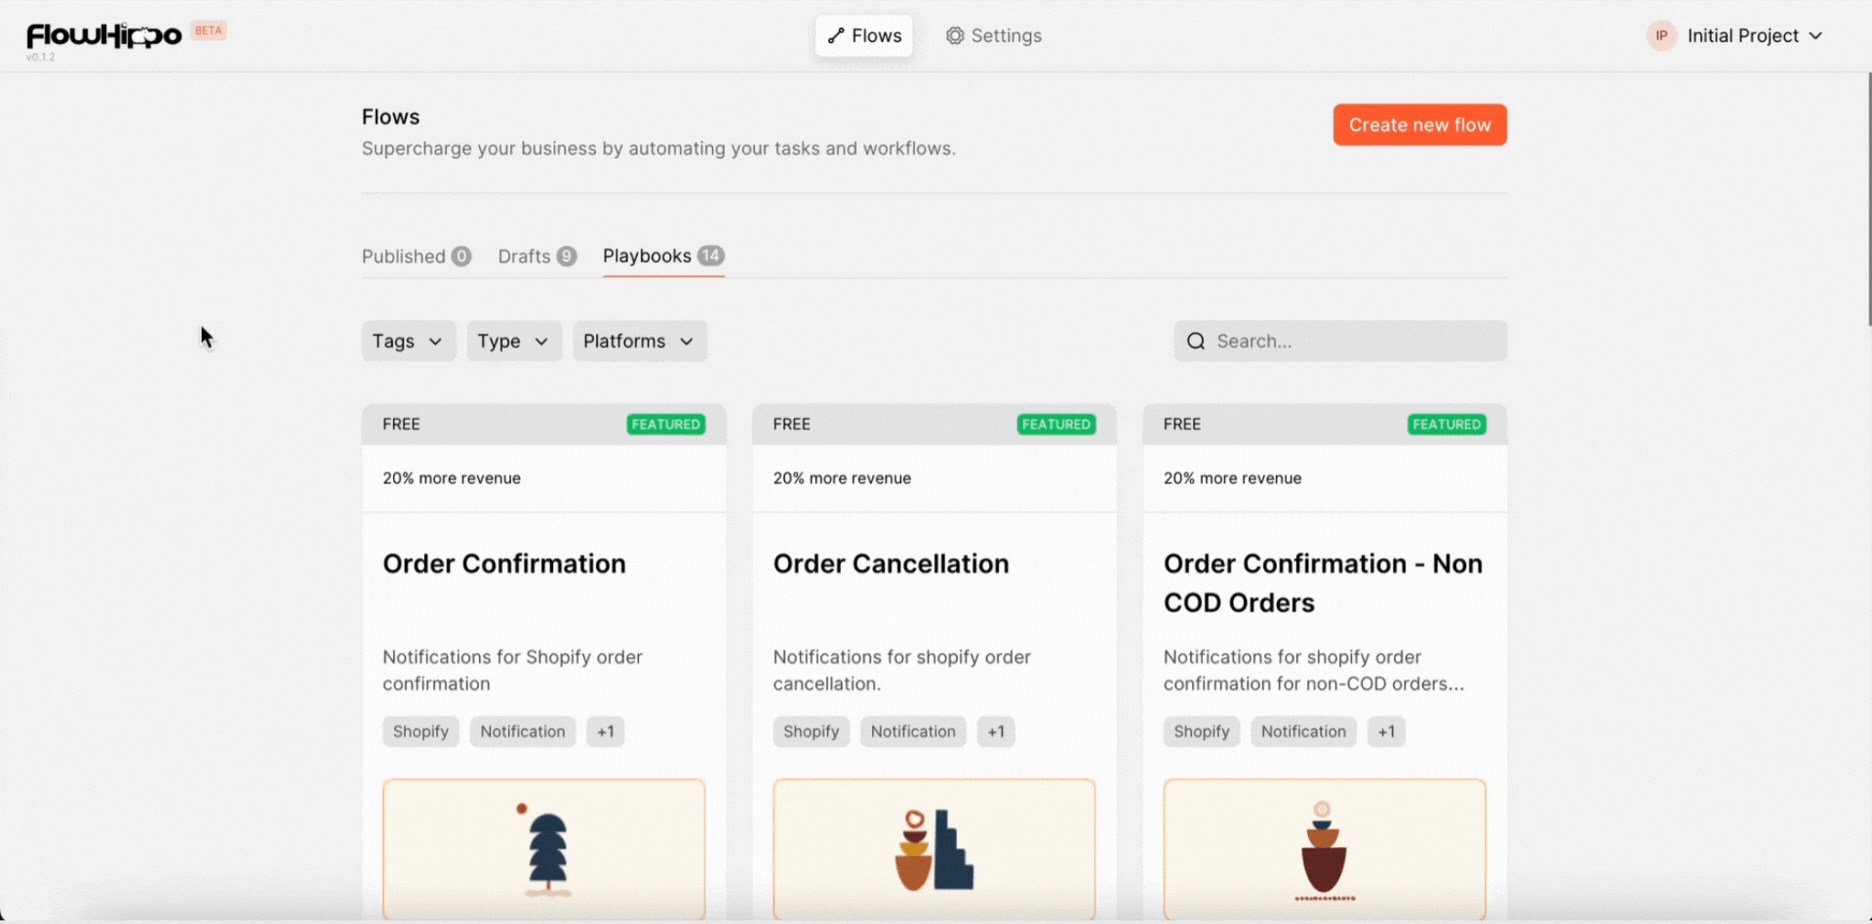
Task: Click the vase thumbnail on Non COD Orders card
Action: coord(1325,849)
